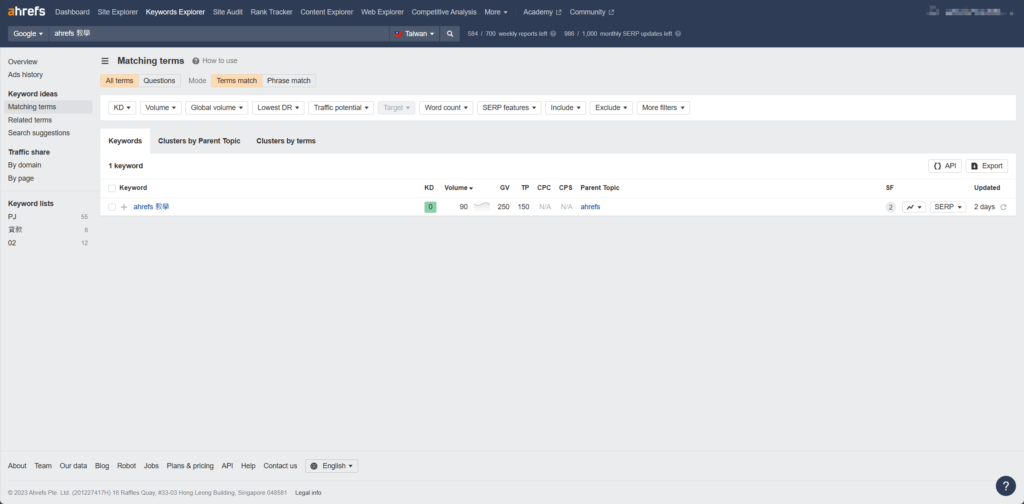The height and width of the screenshot is (504, 1024).
Task: Open Traffic share By domain
Action: coord(24,165)
